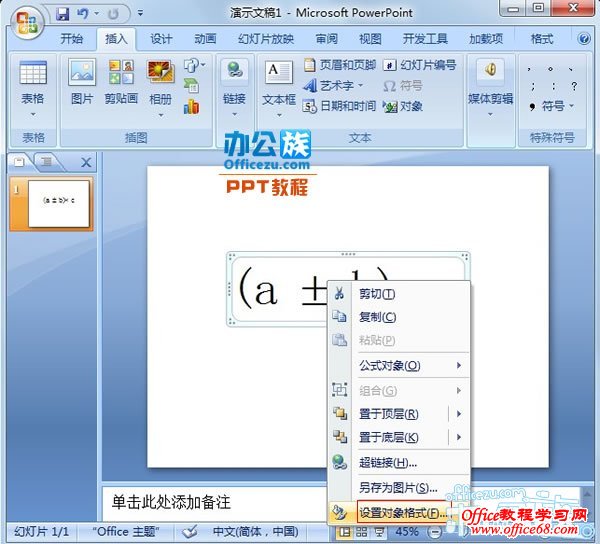Click the Save icon in quick access toolbar
600x544 pixels.
[63, 14]
